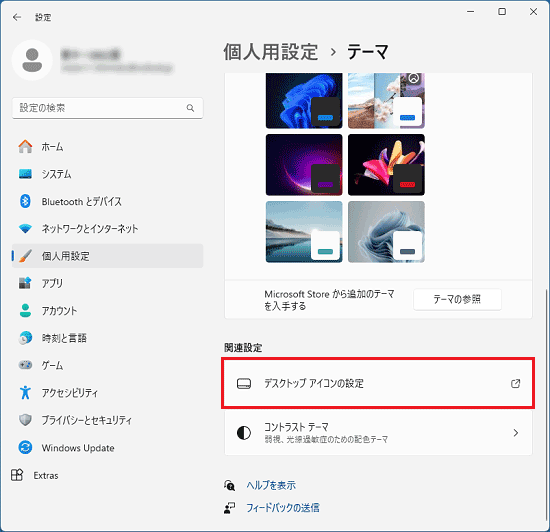
Task: Open アクセシビリティ settings
Action: pyautogui.click(x=108, y=392)
